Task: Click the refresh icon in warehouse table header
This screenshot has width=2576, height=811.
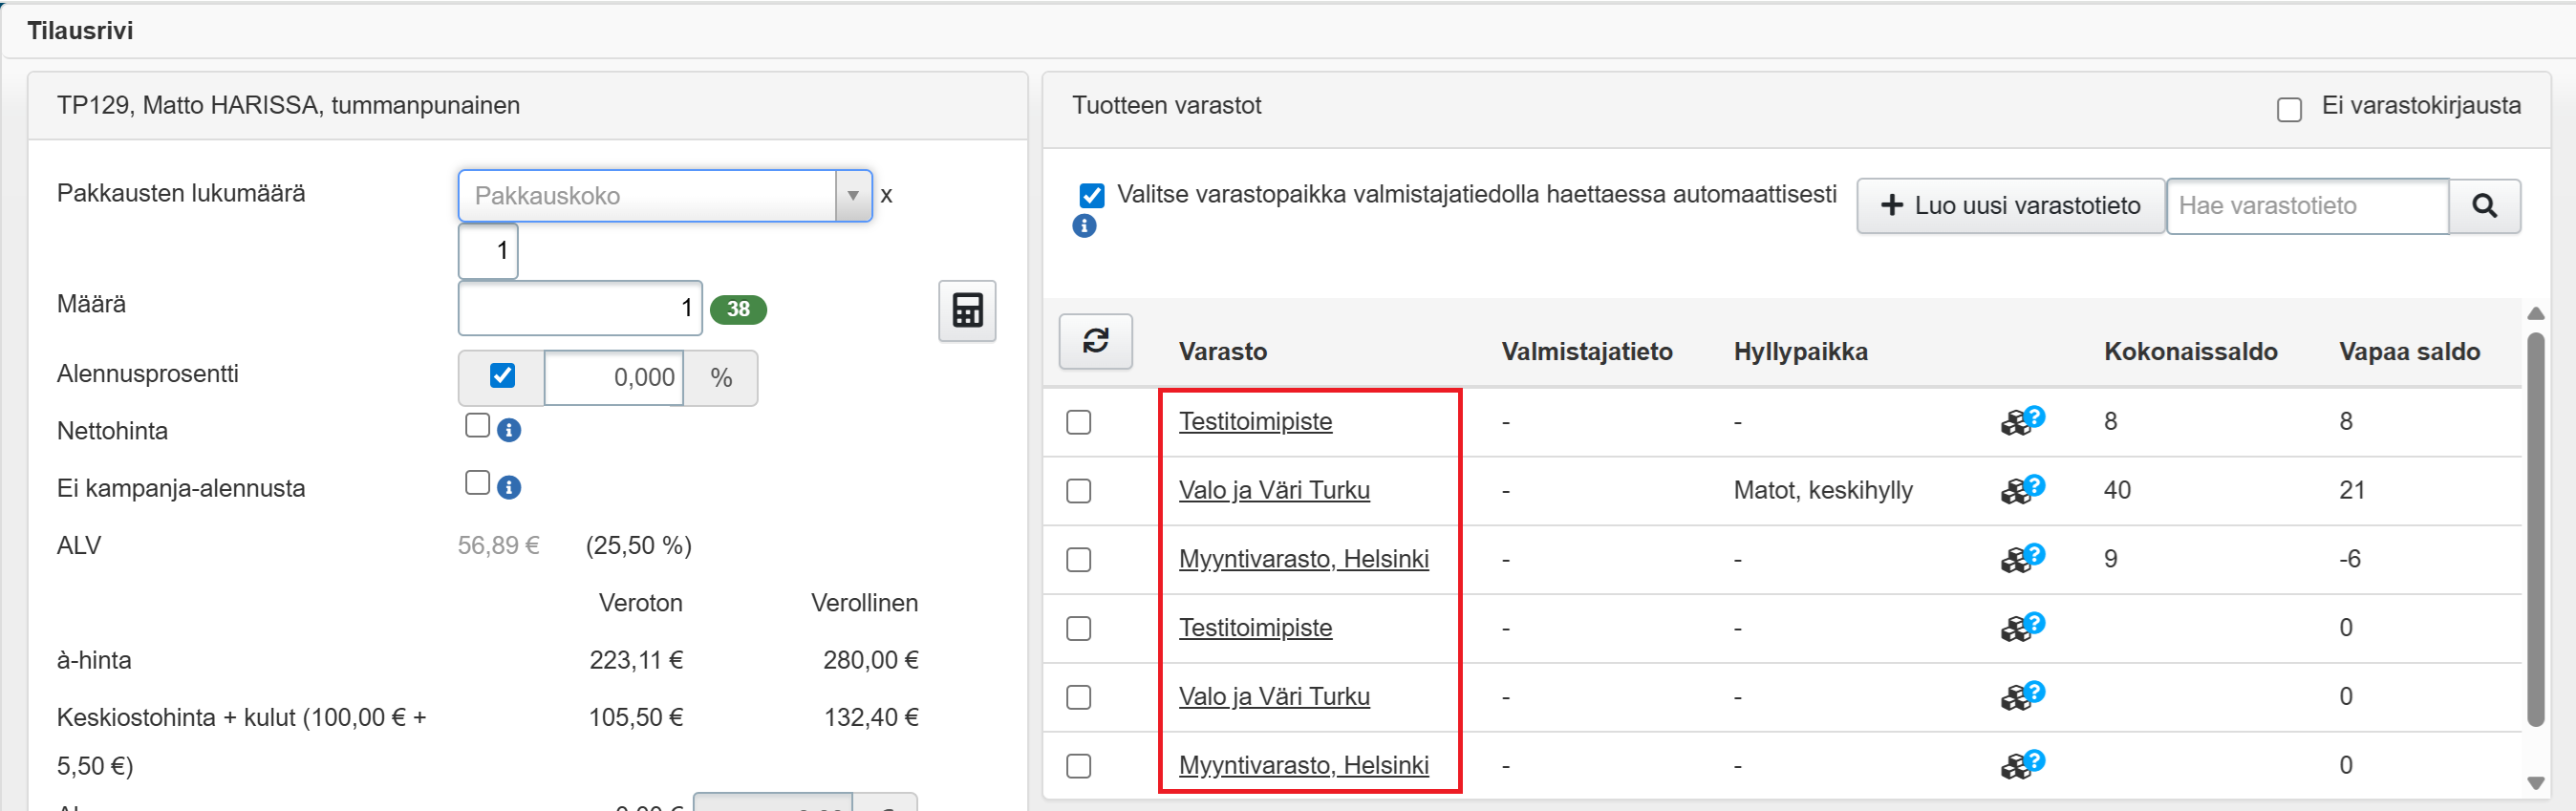Action: coord(1095,341)
